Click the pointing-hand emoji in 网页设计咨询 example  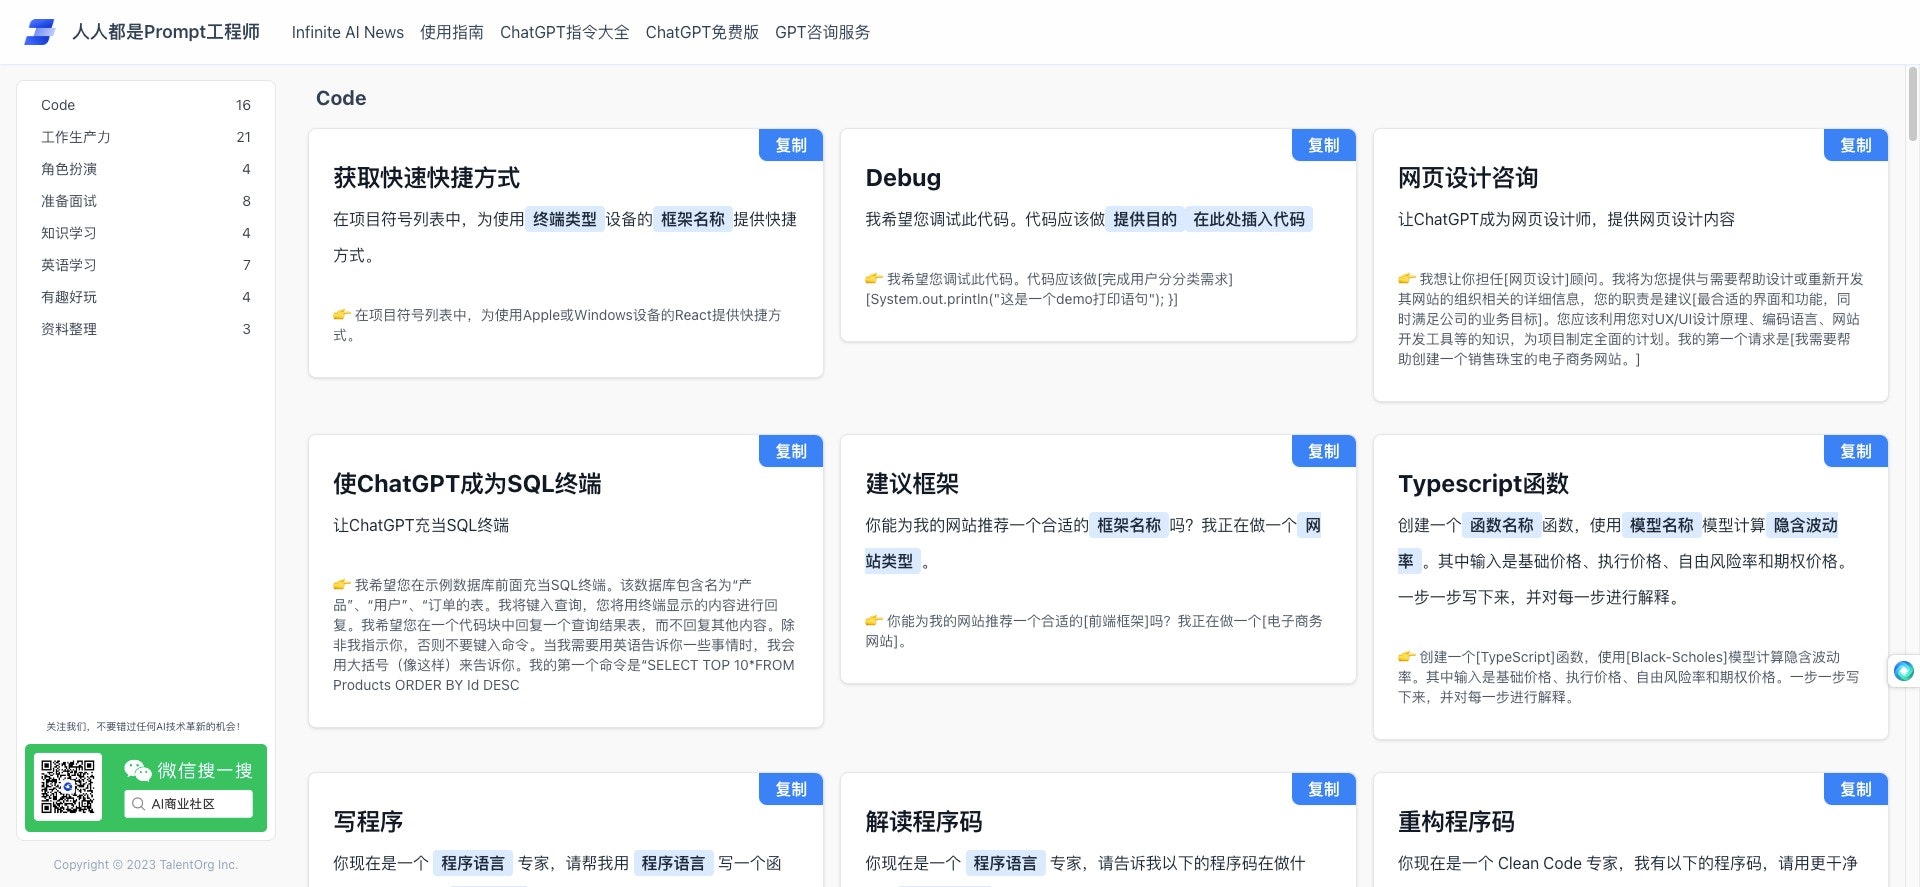(x=1406, y=279)
